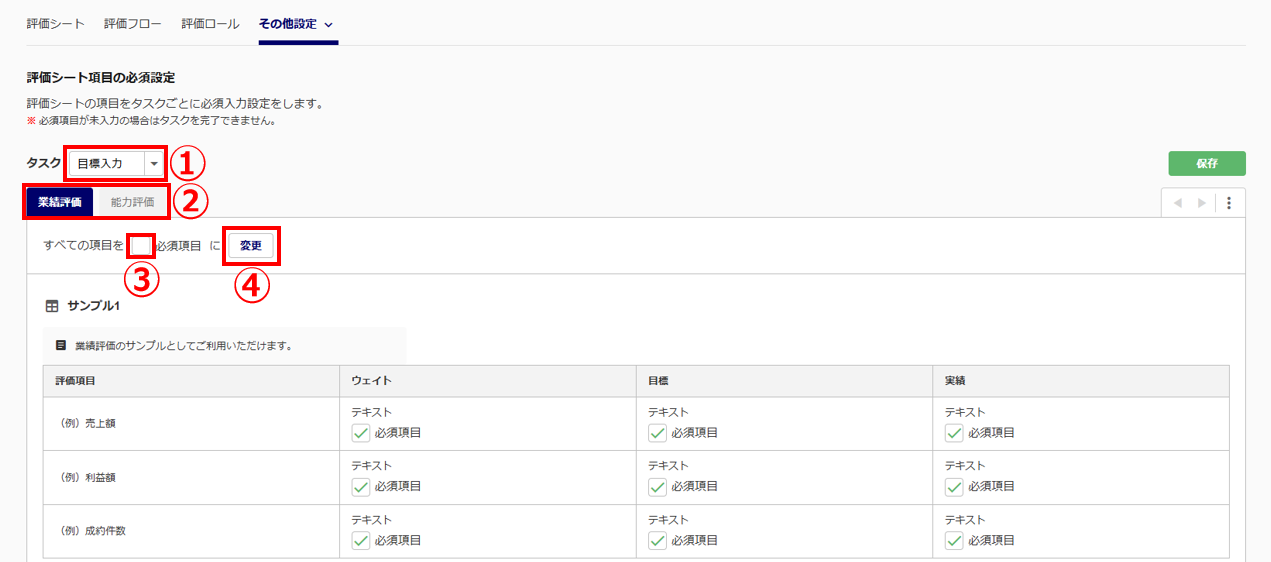Uncheck 必須項目 for 売上額 実績
1271x562 pixels.
[955, 433]
